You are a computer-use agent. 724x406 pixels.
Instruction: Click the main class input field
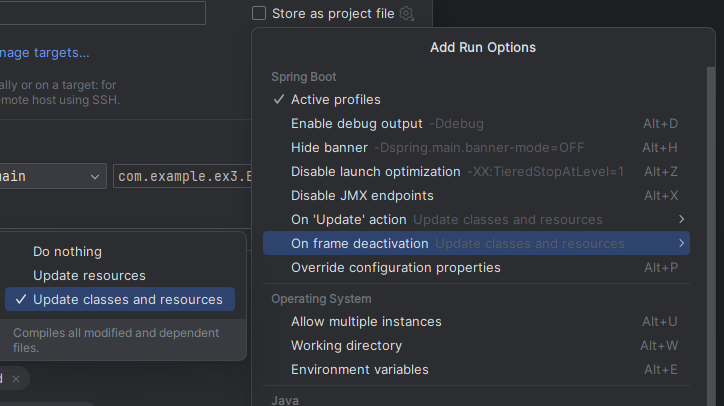pyautogui.click(x=180, y=177)
